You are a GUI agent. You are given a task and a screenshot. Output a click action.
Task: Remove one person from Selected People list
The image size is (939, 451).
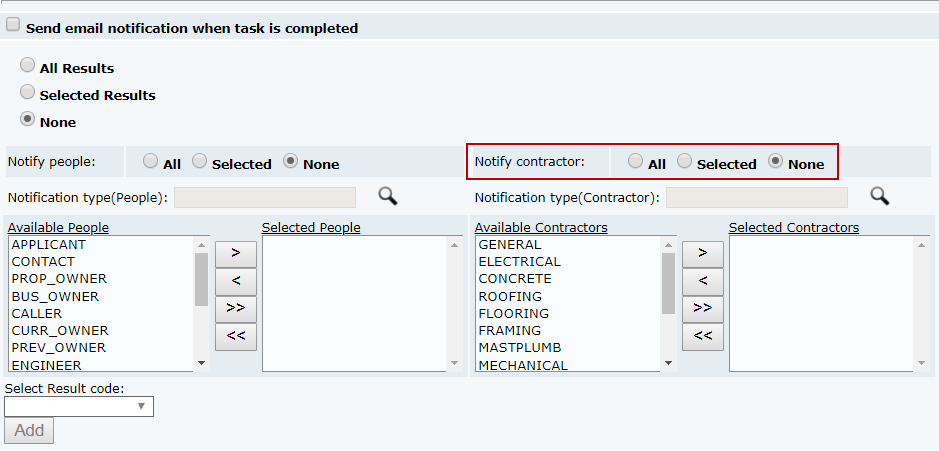pos(235,280)
